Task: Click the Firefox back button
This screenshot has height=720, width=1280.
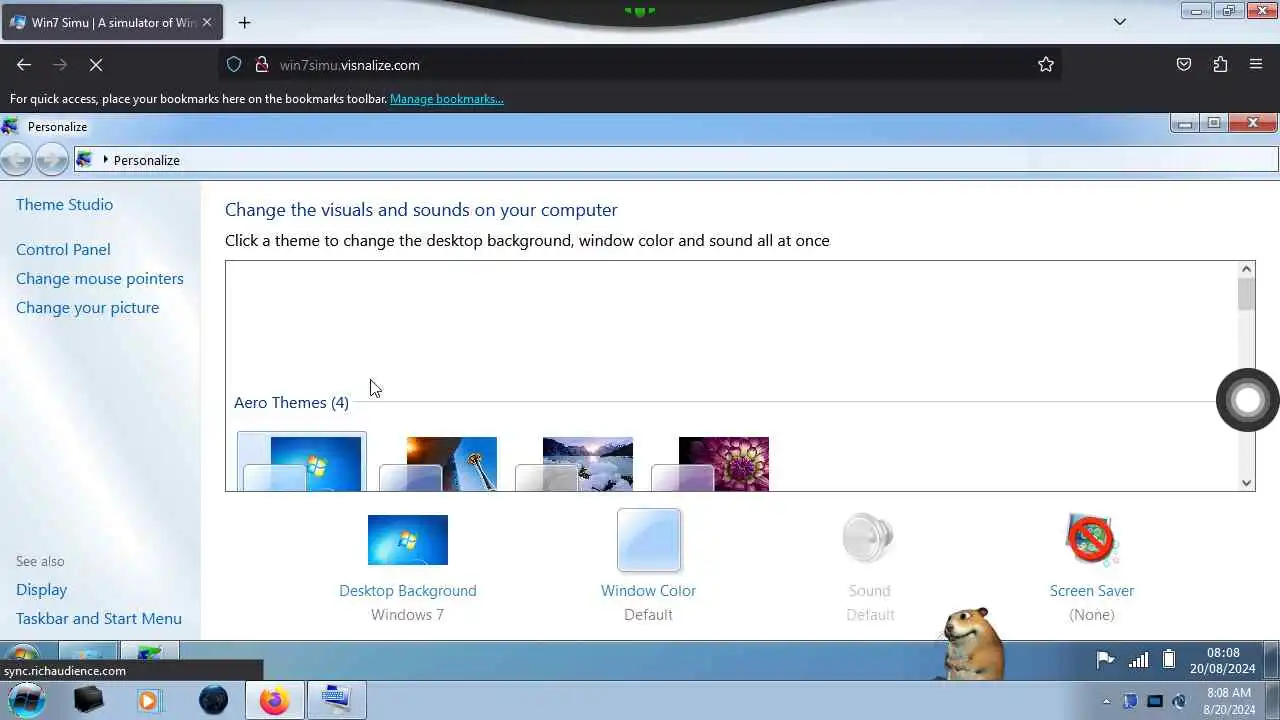Action: coord(24,64)
